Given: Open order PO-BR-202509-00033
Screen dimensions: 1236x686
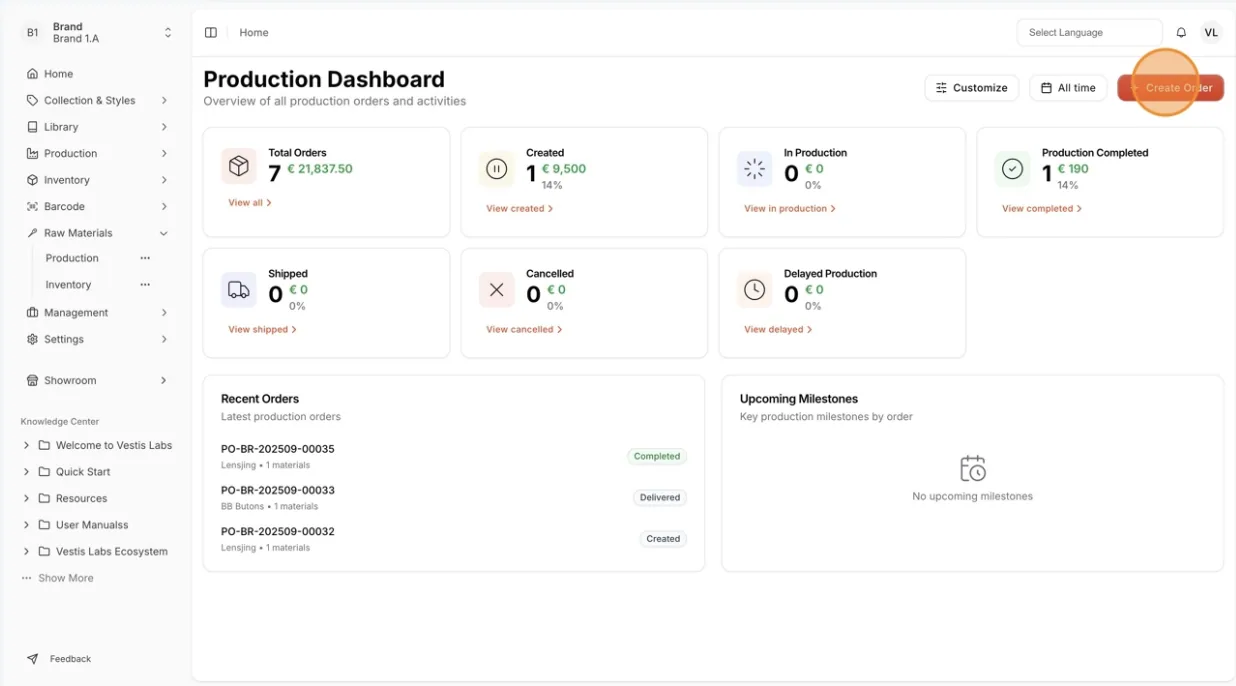Looking at the screenshot, I should [x=278, y=490].
